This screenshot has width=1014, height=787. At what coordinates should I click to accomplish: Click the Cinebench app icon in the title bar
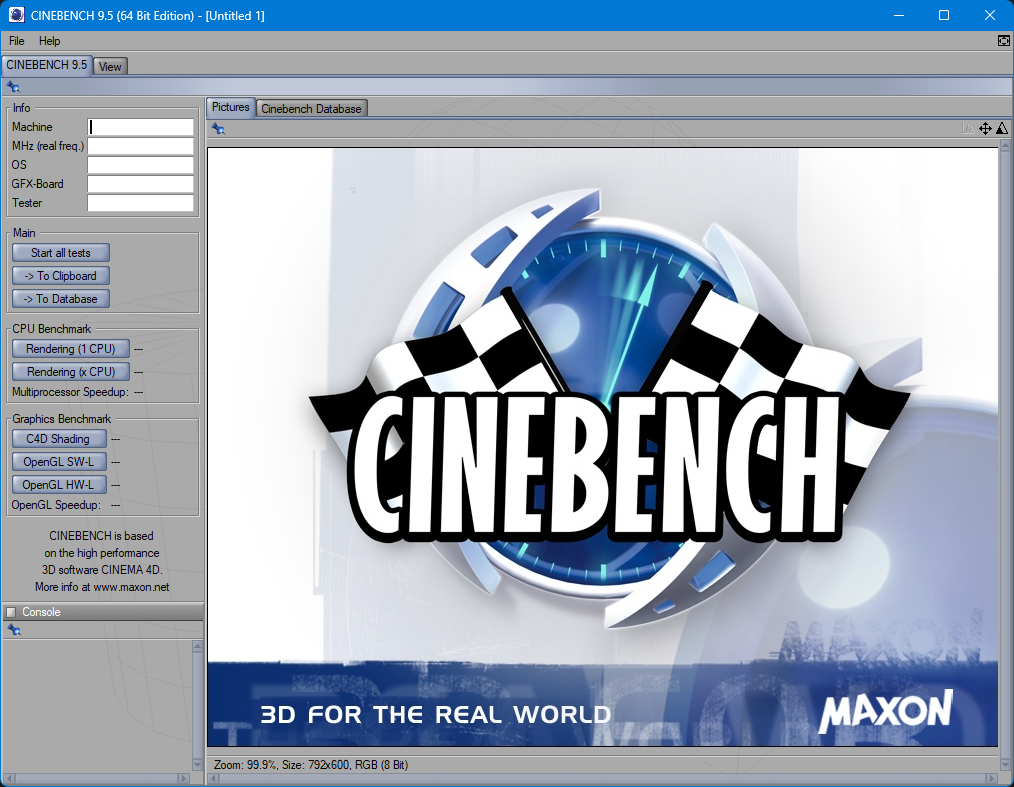click(16, 15)
